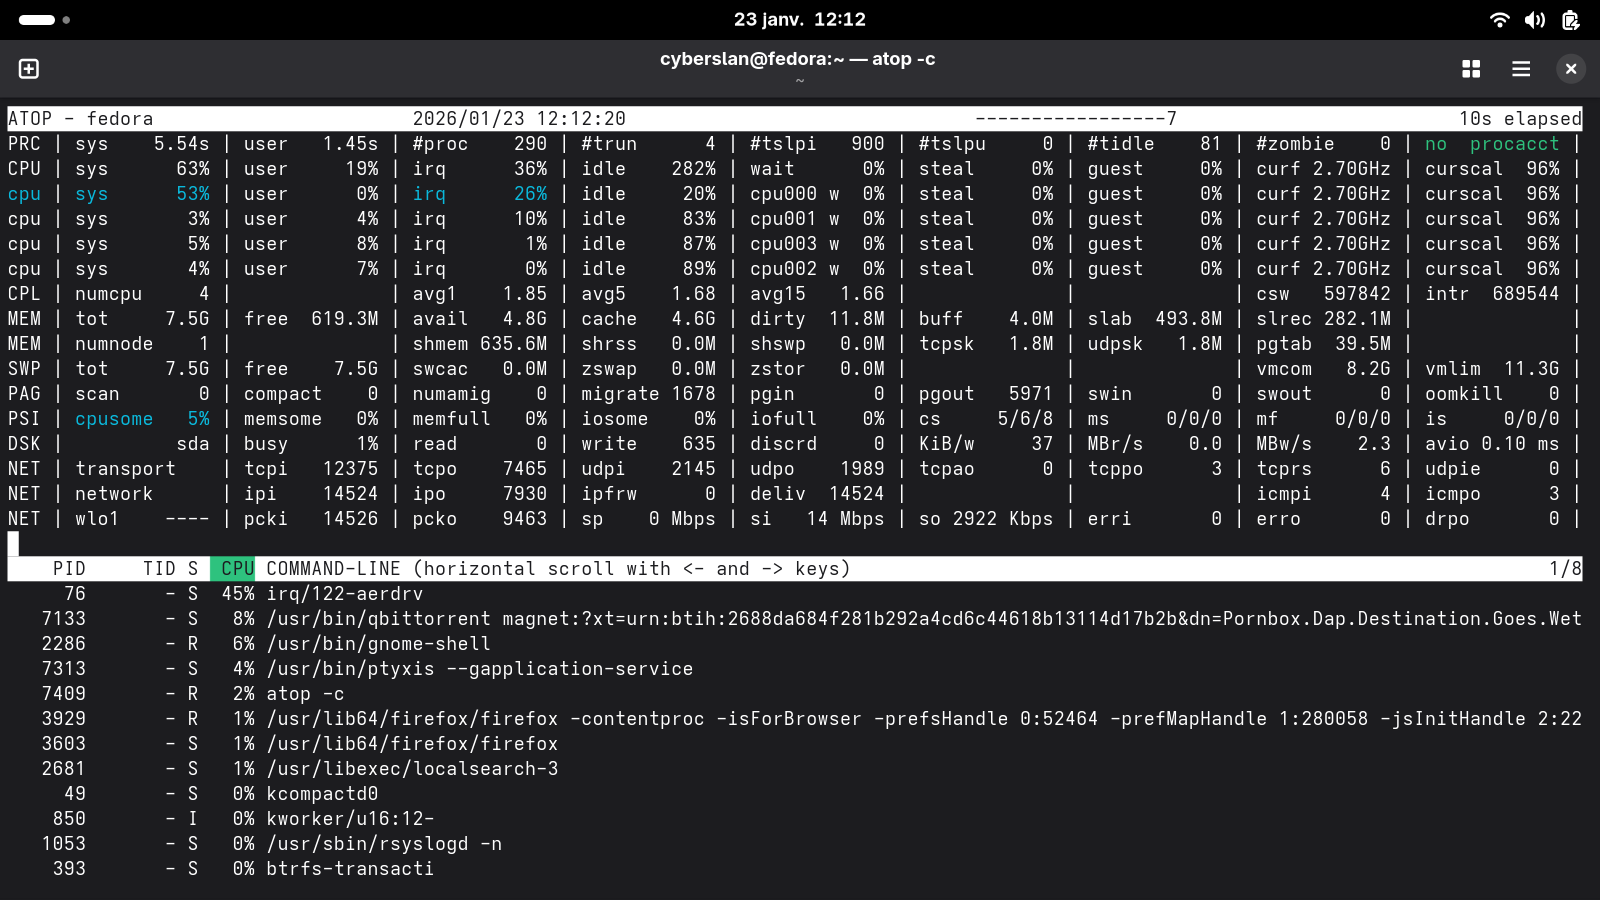Click the cyan irq 26% value

tap(480, 194)
